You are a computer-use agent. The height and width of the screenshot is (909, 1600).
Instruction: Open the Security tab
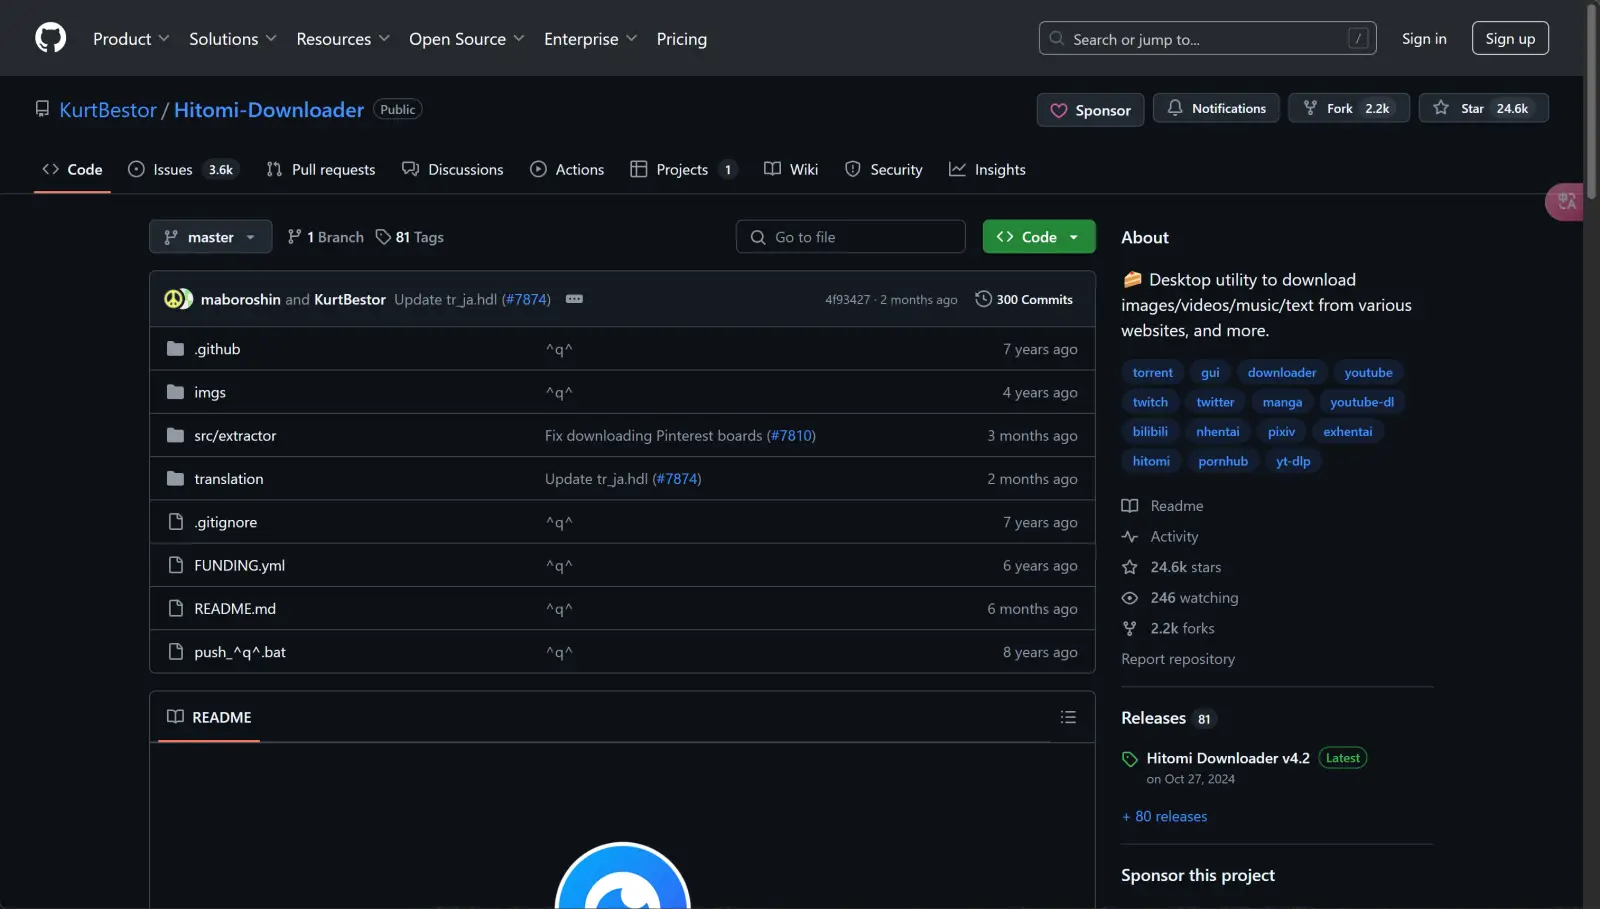tap(884, 170)
